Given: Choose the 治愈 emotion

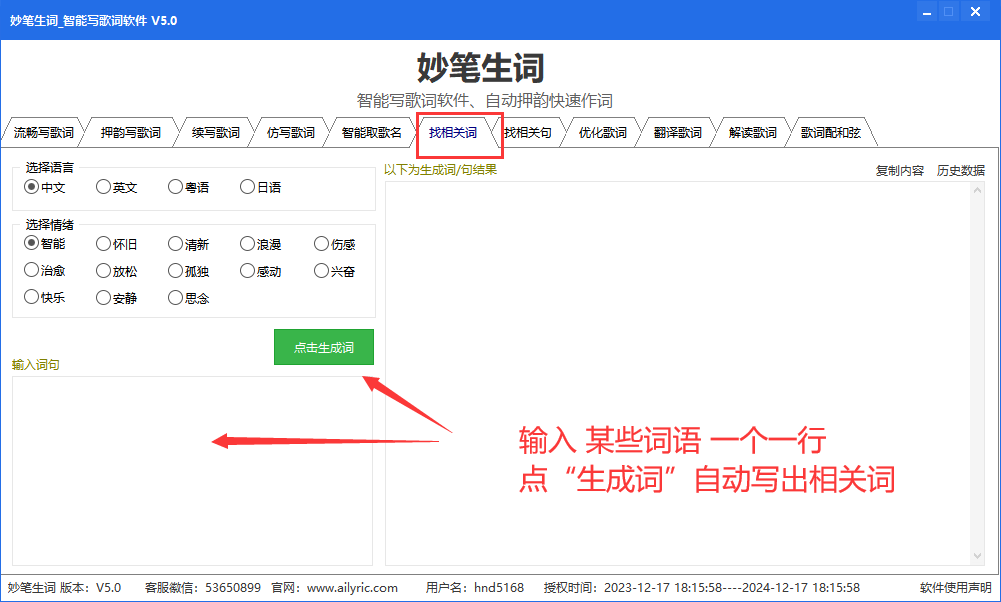Looking at the screenshot, I should pyautogui.click(x=44, y=271).
